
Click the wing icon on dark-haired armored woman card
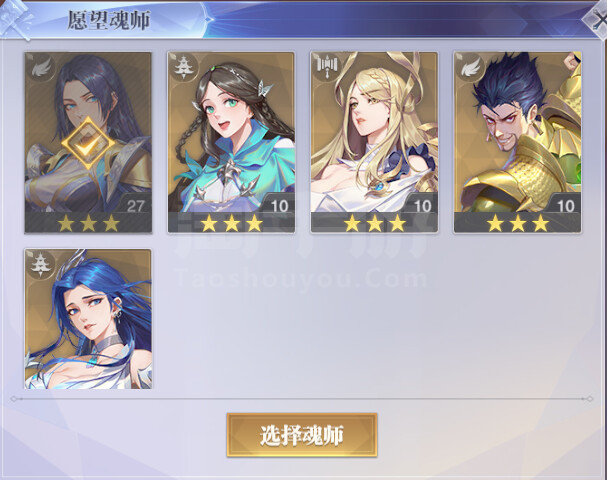point(41,69)
